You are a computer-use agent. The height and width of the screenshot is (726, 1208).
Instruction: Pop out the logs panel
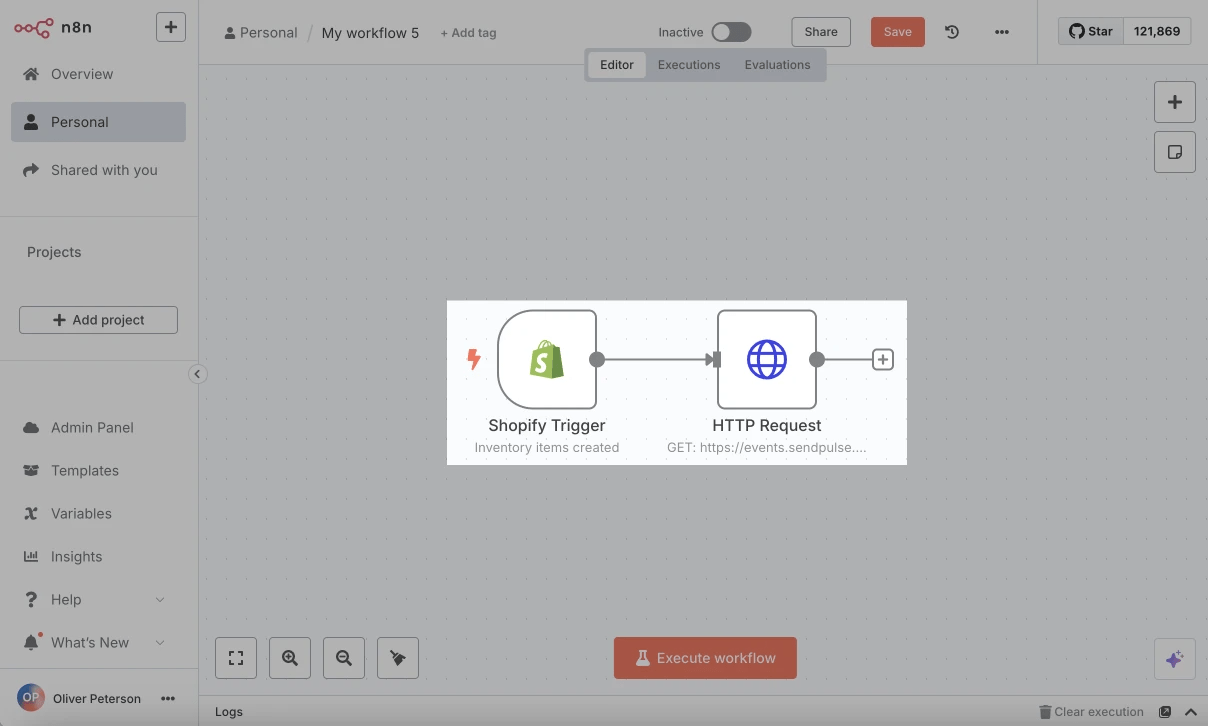[x=1165, y=712]
